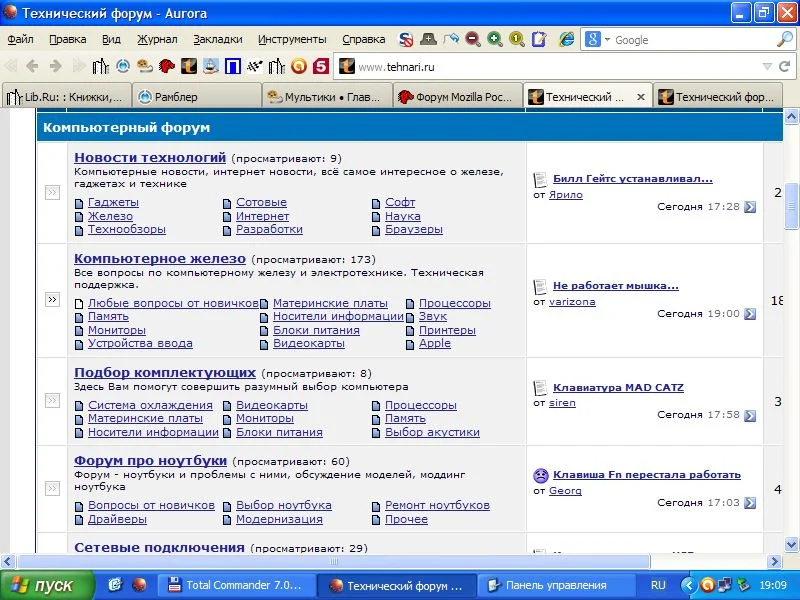This screenshot has height=600, width=800.
Task: Reload the page with the refresh button
Action: tap(785, 66)
